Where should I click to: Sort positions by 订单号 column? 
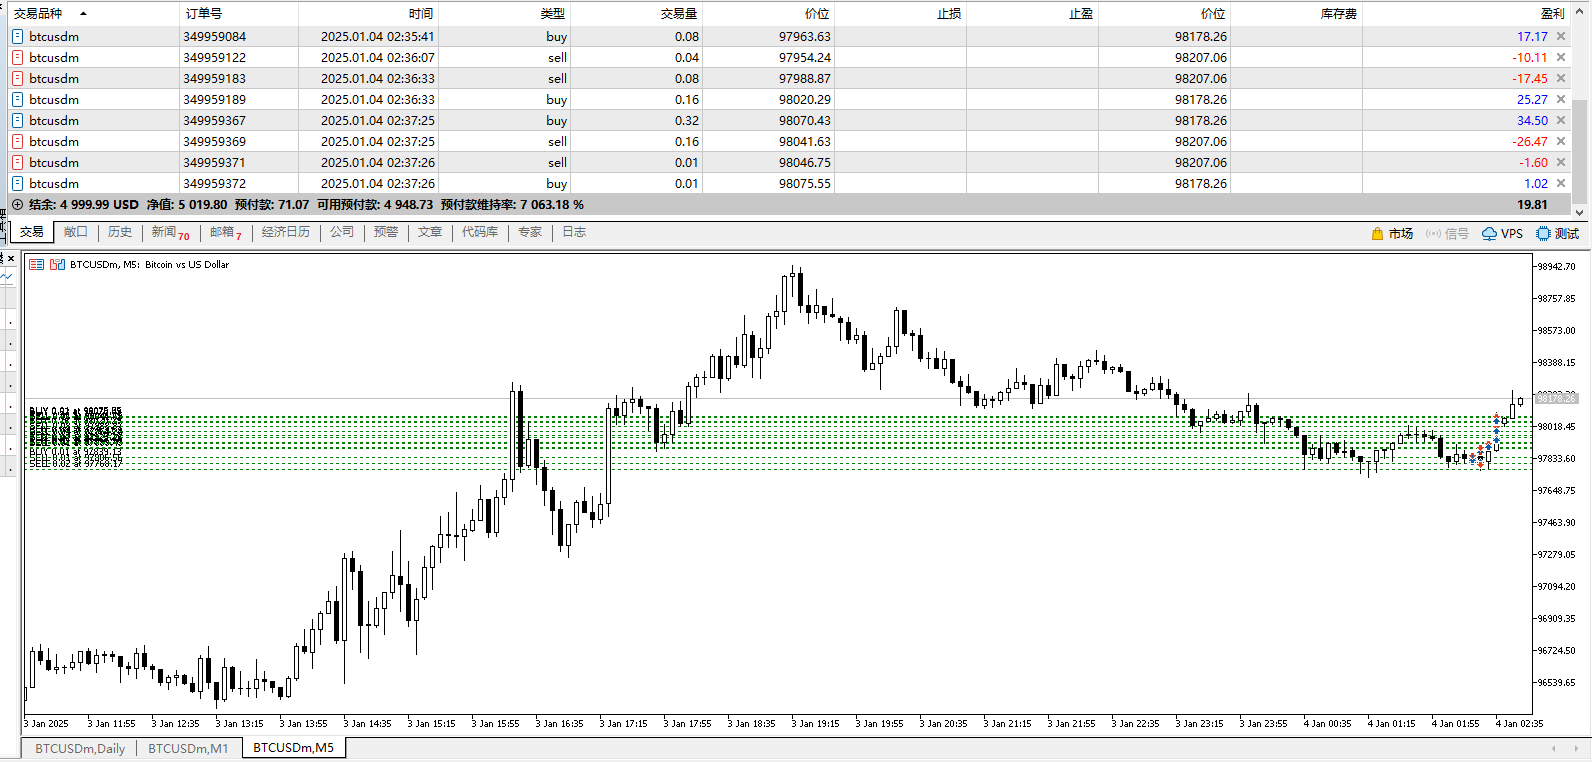tap(204, 14)
